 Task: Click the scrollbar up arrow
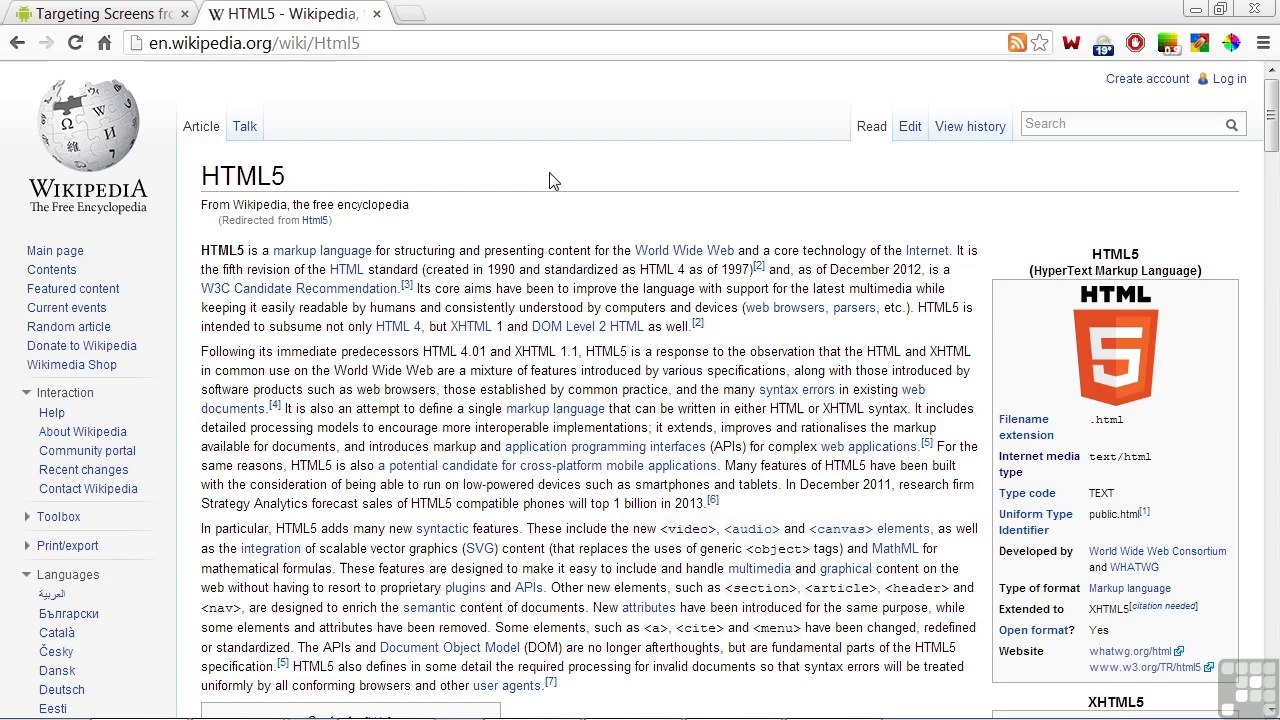pos(1271,70)
